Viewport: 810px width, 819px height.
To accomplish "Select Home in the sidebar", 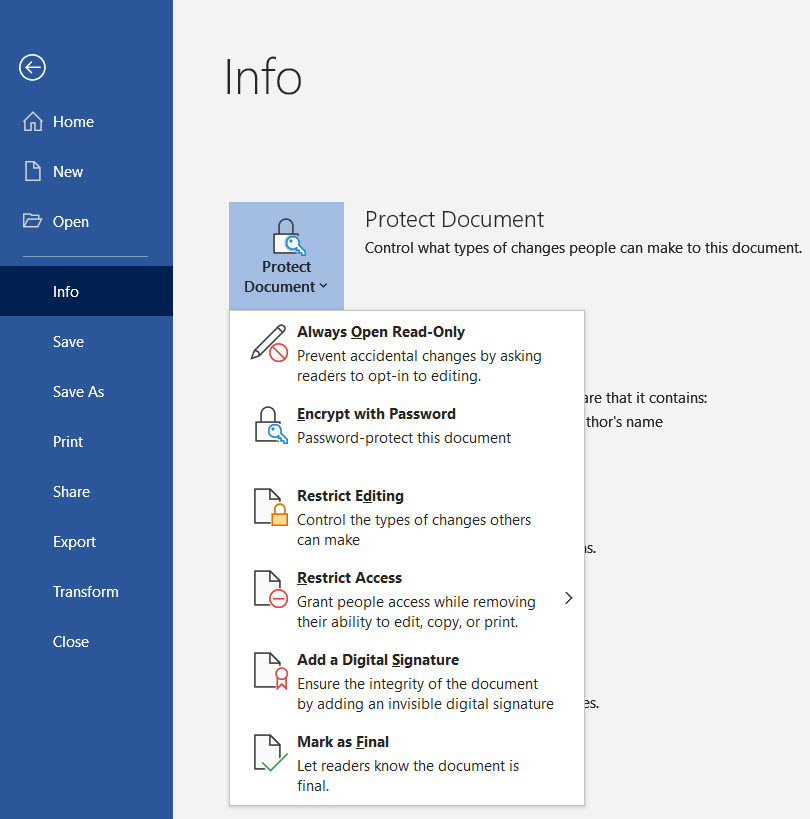I will (86, 122).
